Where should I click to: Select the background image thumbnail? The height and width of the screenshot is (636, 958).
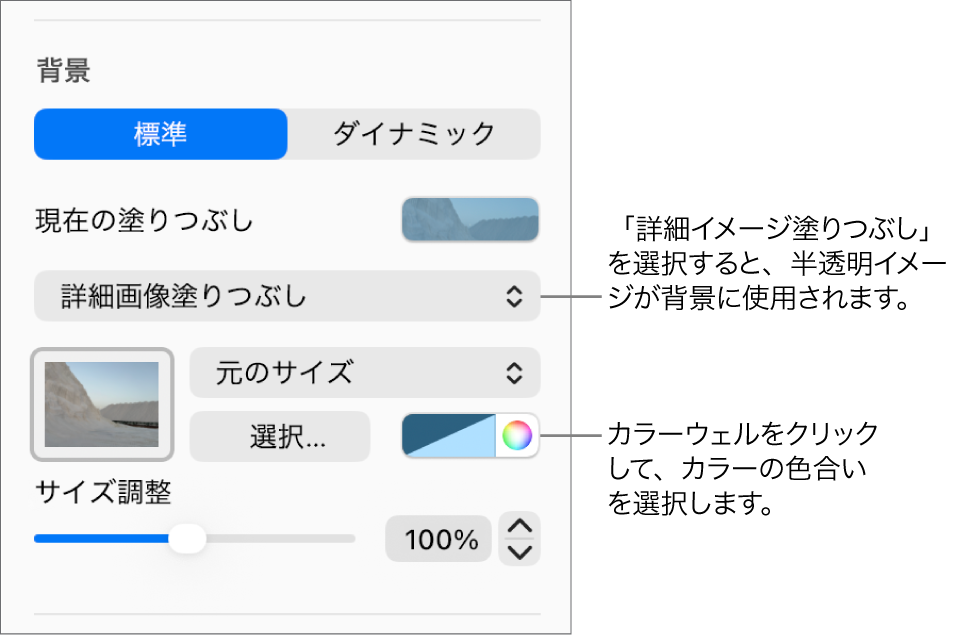[x=101, y=404]
